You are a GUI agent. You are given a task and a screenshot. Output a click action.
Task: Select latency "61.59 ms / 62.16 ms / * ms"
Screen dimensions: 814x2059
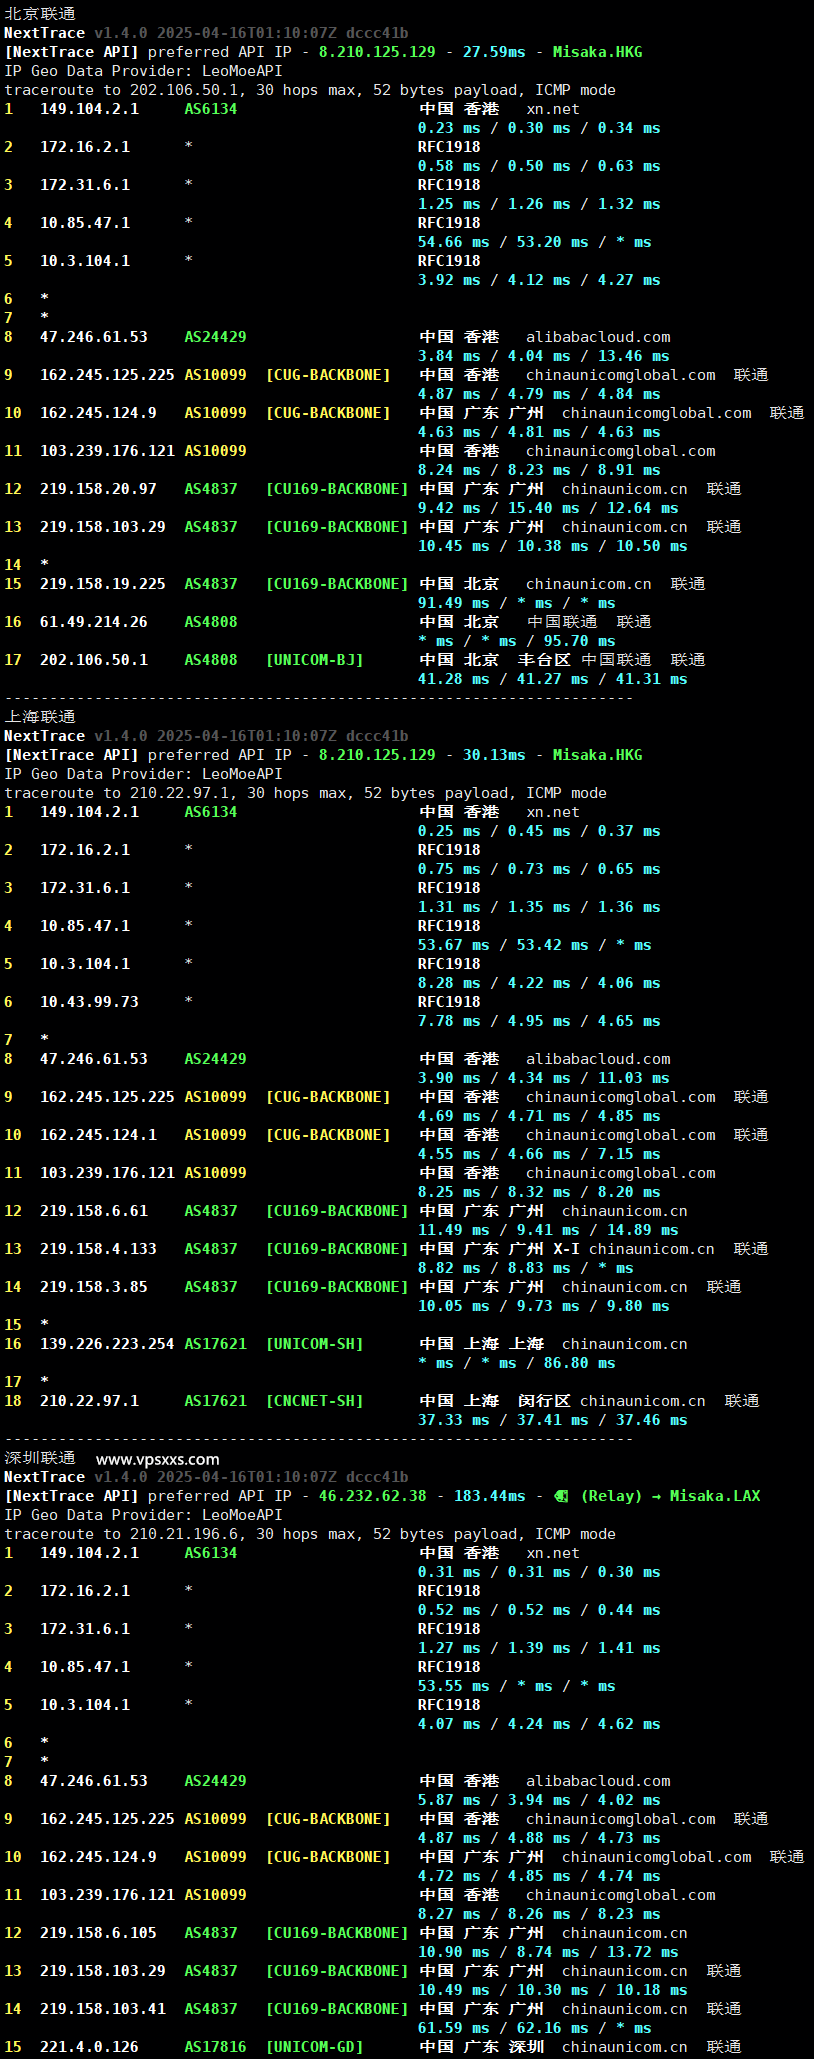[x=535, y=2028]
